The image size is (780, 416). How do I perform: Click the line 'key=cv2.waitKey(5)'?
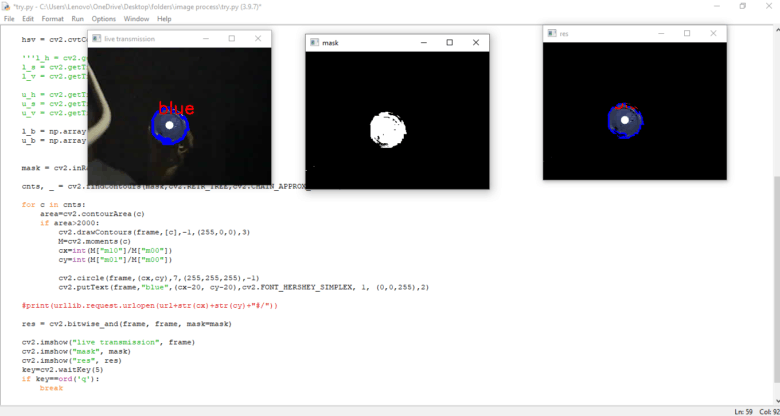click(x=63, y=370)
